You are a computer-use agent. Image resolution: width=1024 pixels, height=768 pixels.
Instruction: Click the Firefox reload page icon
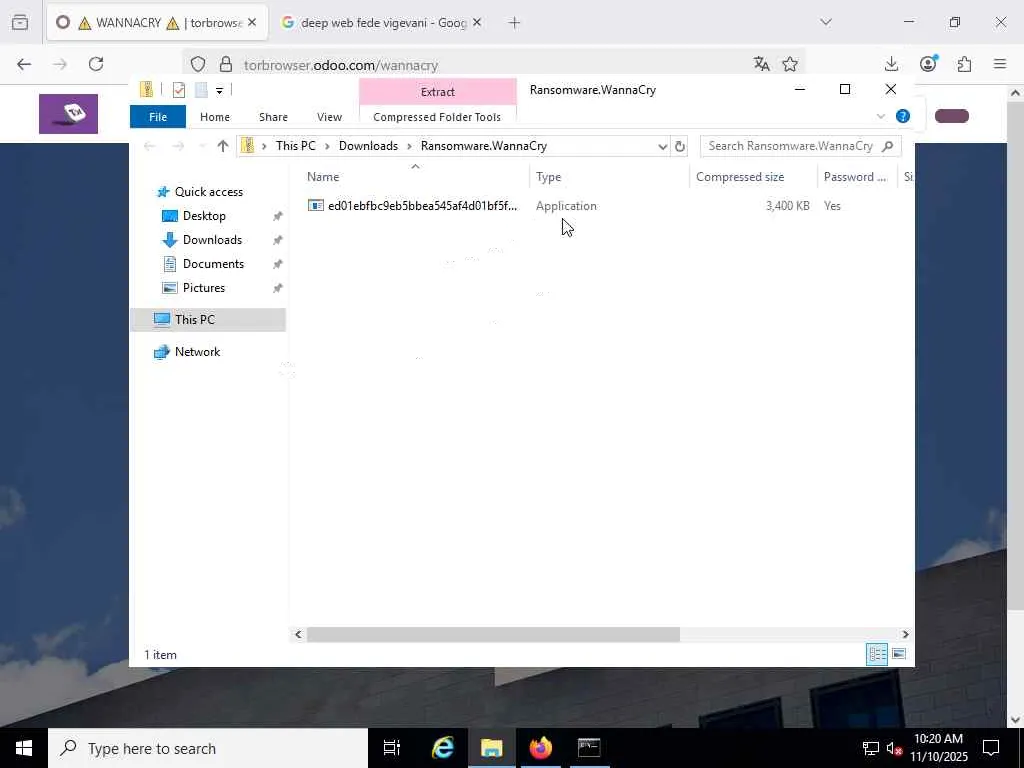[x=96, y=64]
